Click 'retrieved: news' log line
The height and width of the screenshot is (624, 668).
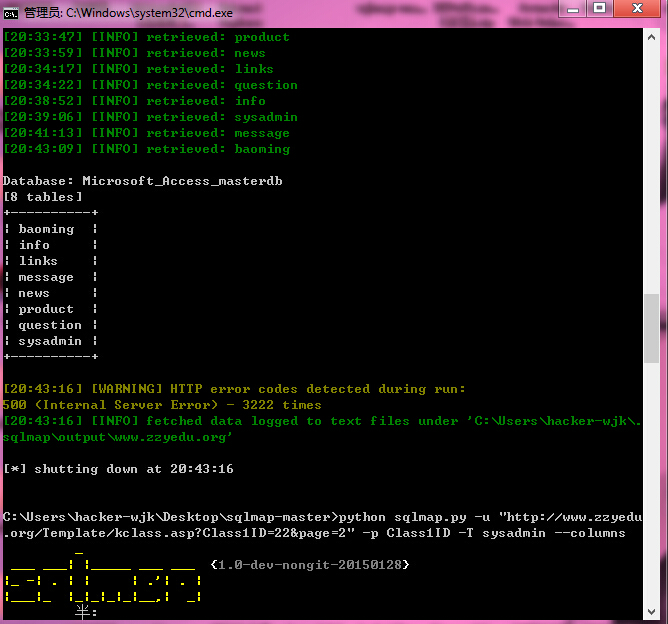135,53
